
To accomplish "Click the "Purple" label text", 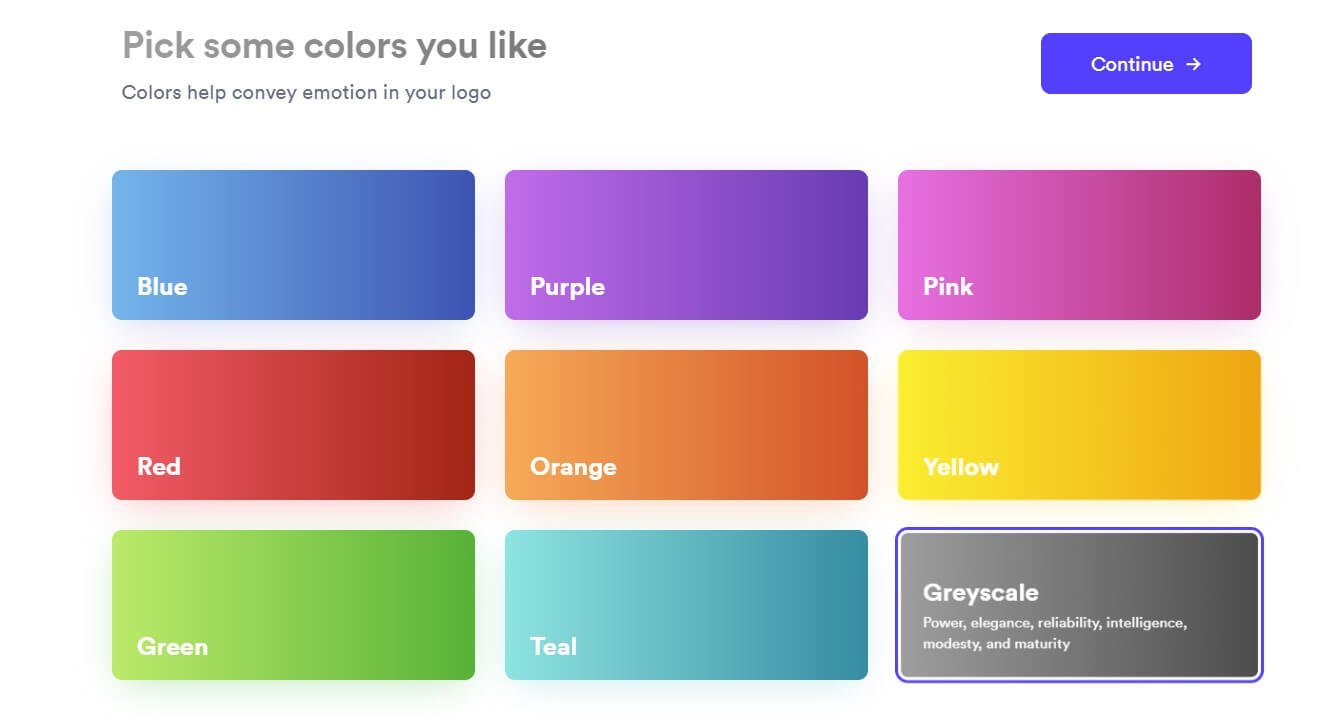I will 567,288.
